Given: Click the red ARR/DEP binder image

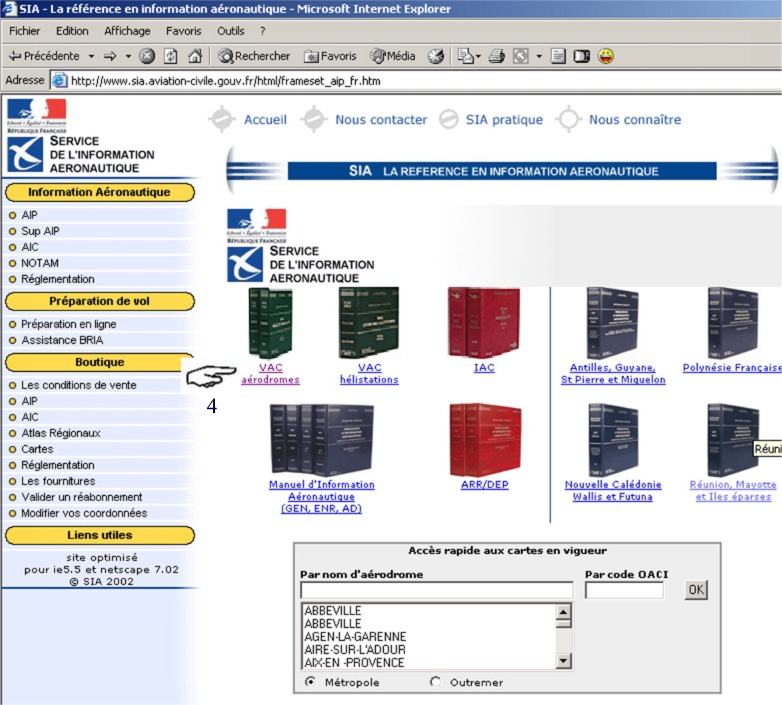Looking at the screenshot, I should [x=485, y=440].
